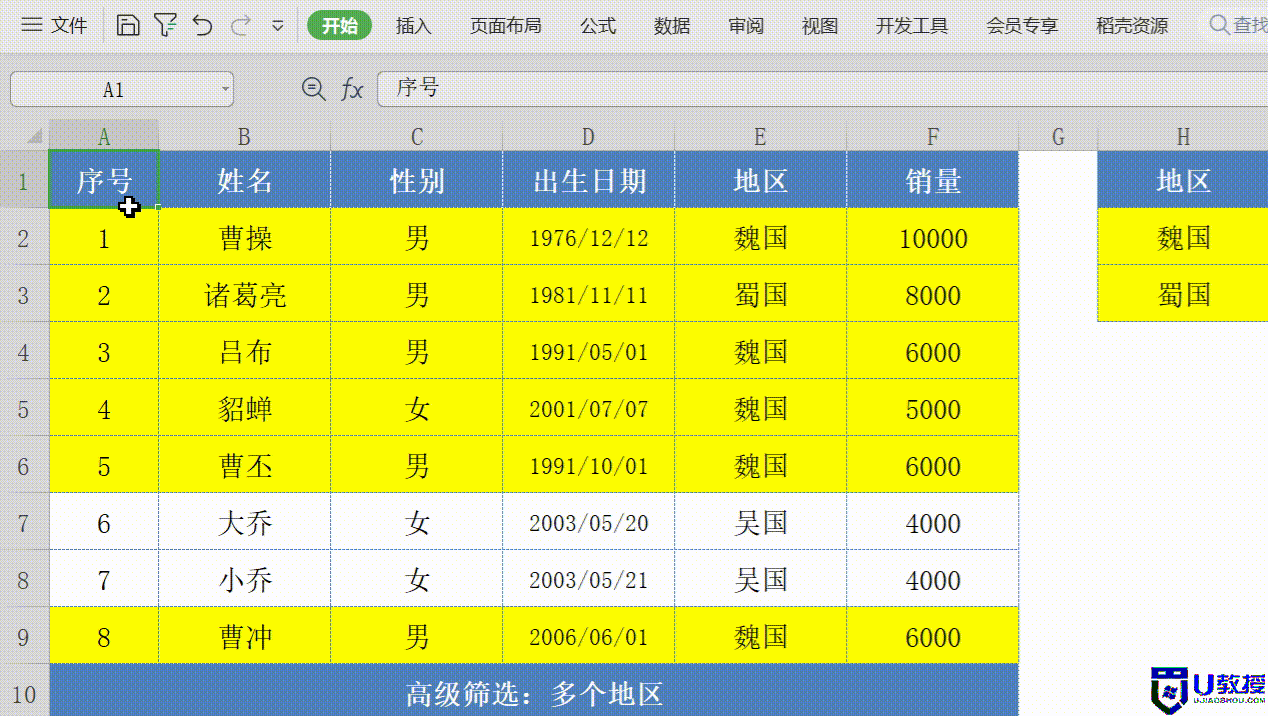Switch to the 视图 ribbon tab
The width and height of the screenshot is (1268, 716).
(x=820, y=26)
